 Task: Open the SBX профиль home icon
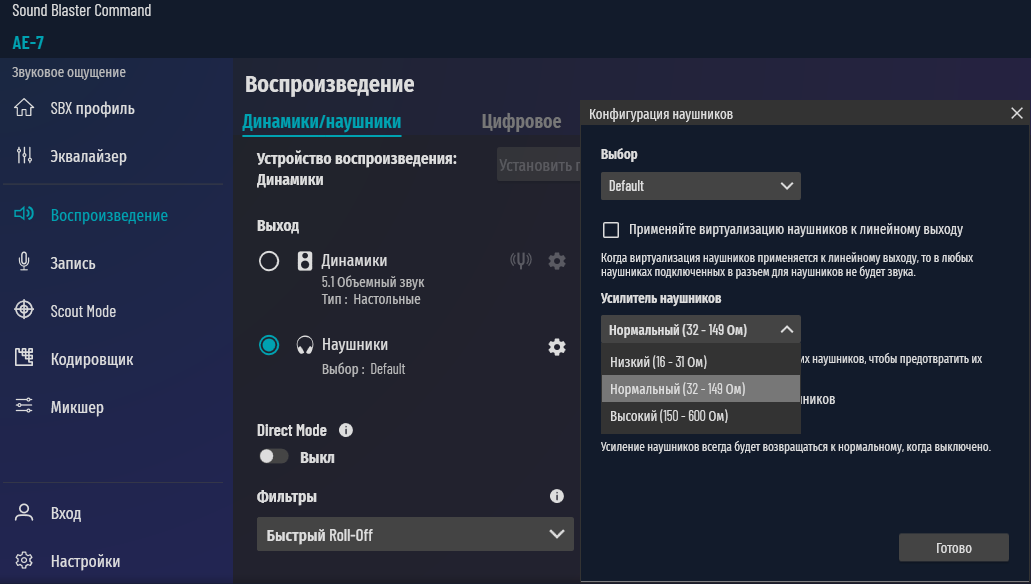(x=25, y=108)
